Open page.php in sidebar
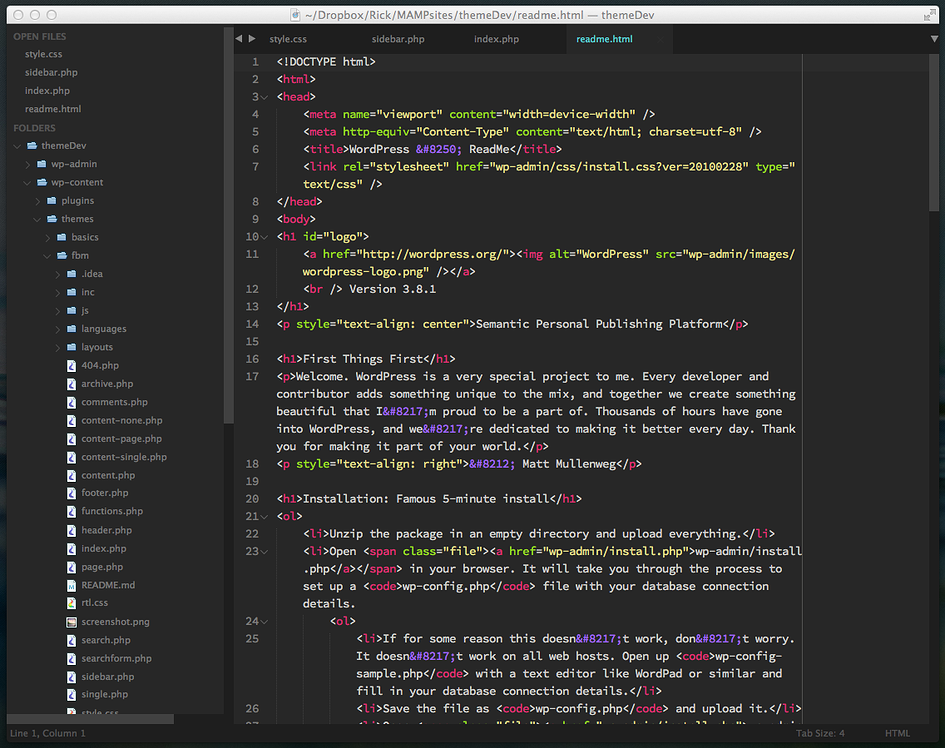The height and width of the screenshot is (748, 945). (102, 567)
